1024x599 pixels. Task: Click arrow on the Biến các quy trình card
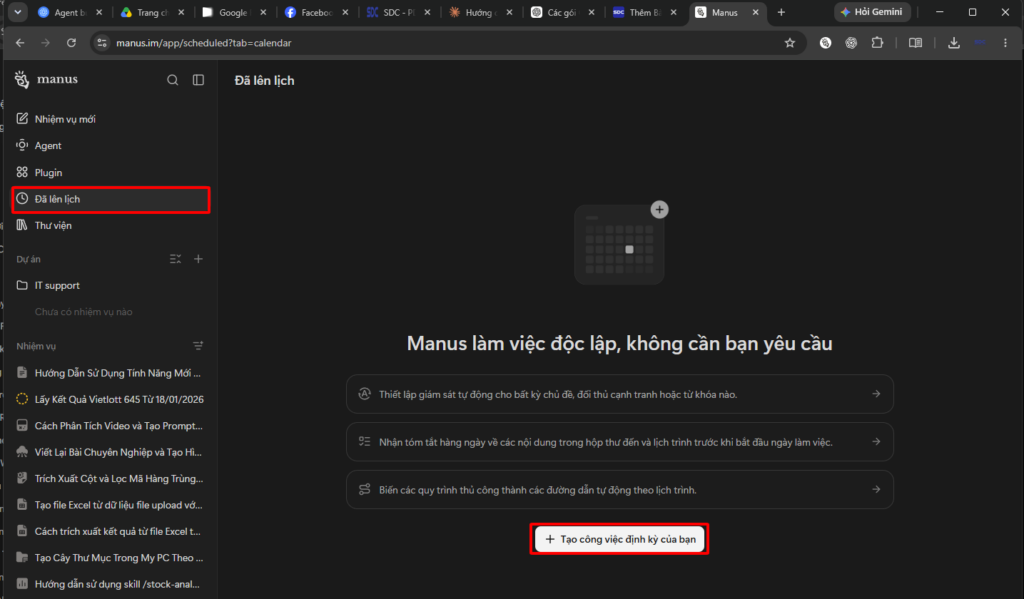click(876, 489)
